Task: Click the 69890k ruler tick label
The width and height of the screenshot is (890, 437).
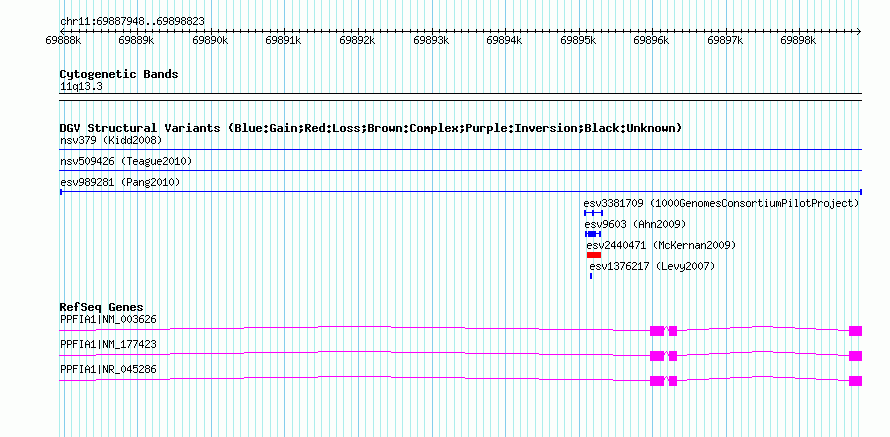Action: (x=210, y=40)
